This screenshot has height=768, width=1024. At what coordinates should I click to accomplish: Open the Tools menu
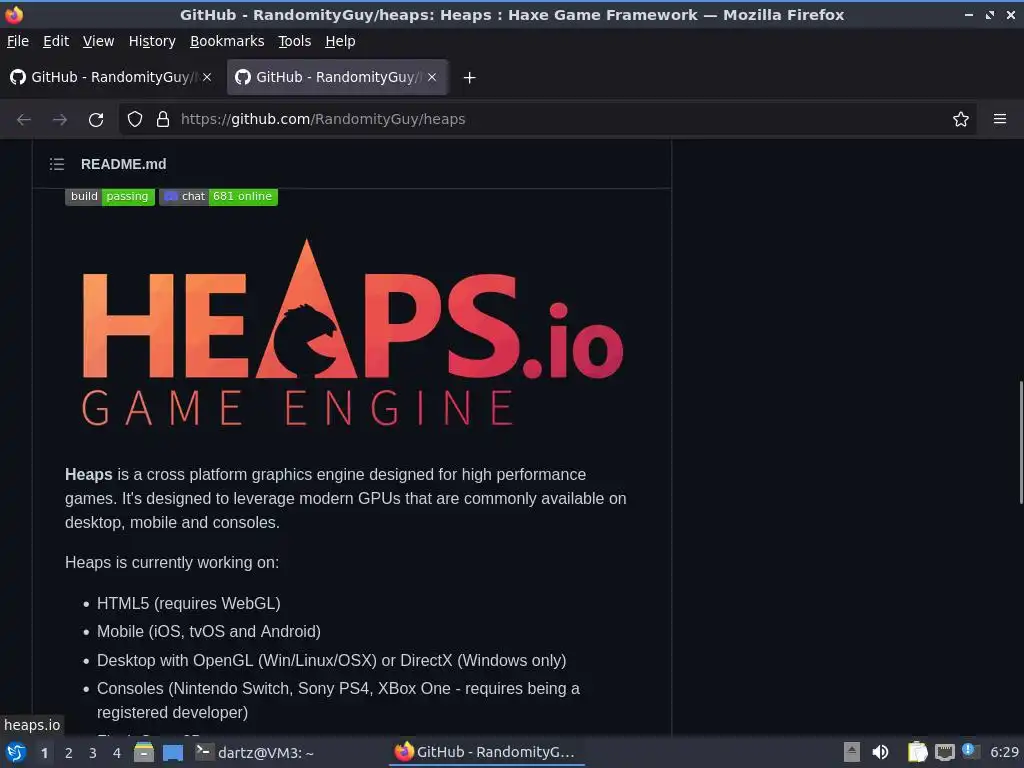[295, 41]
